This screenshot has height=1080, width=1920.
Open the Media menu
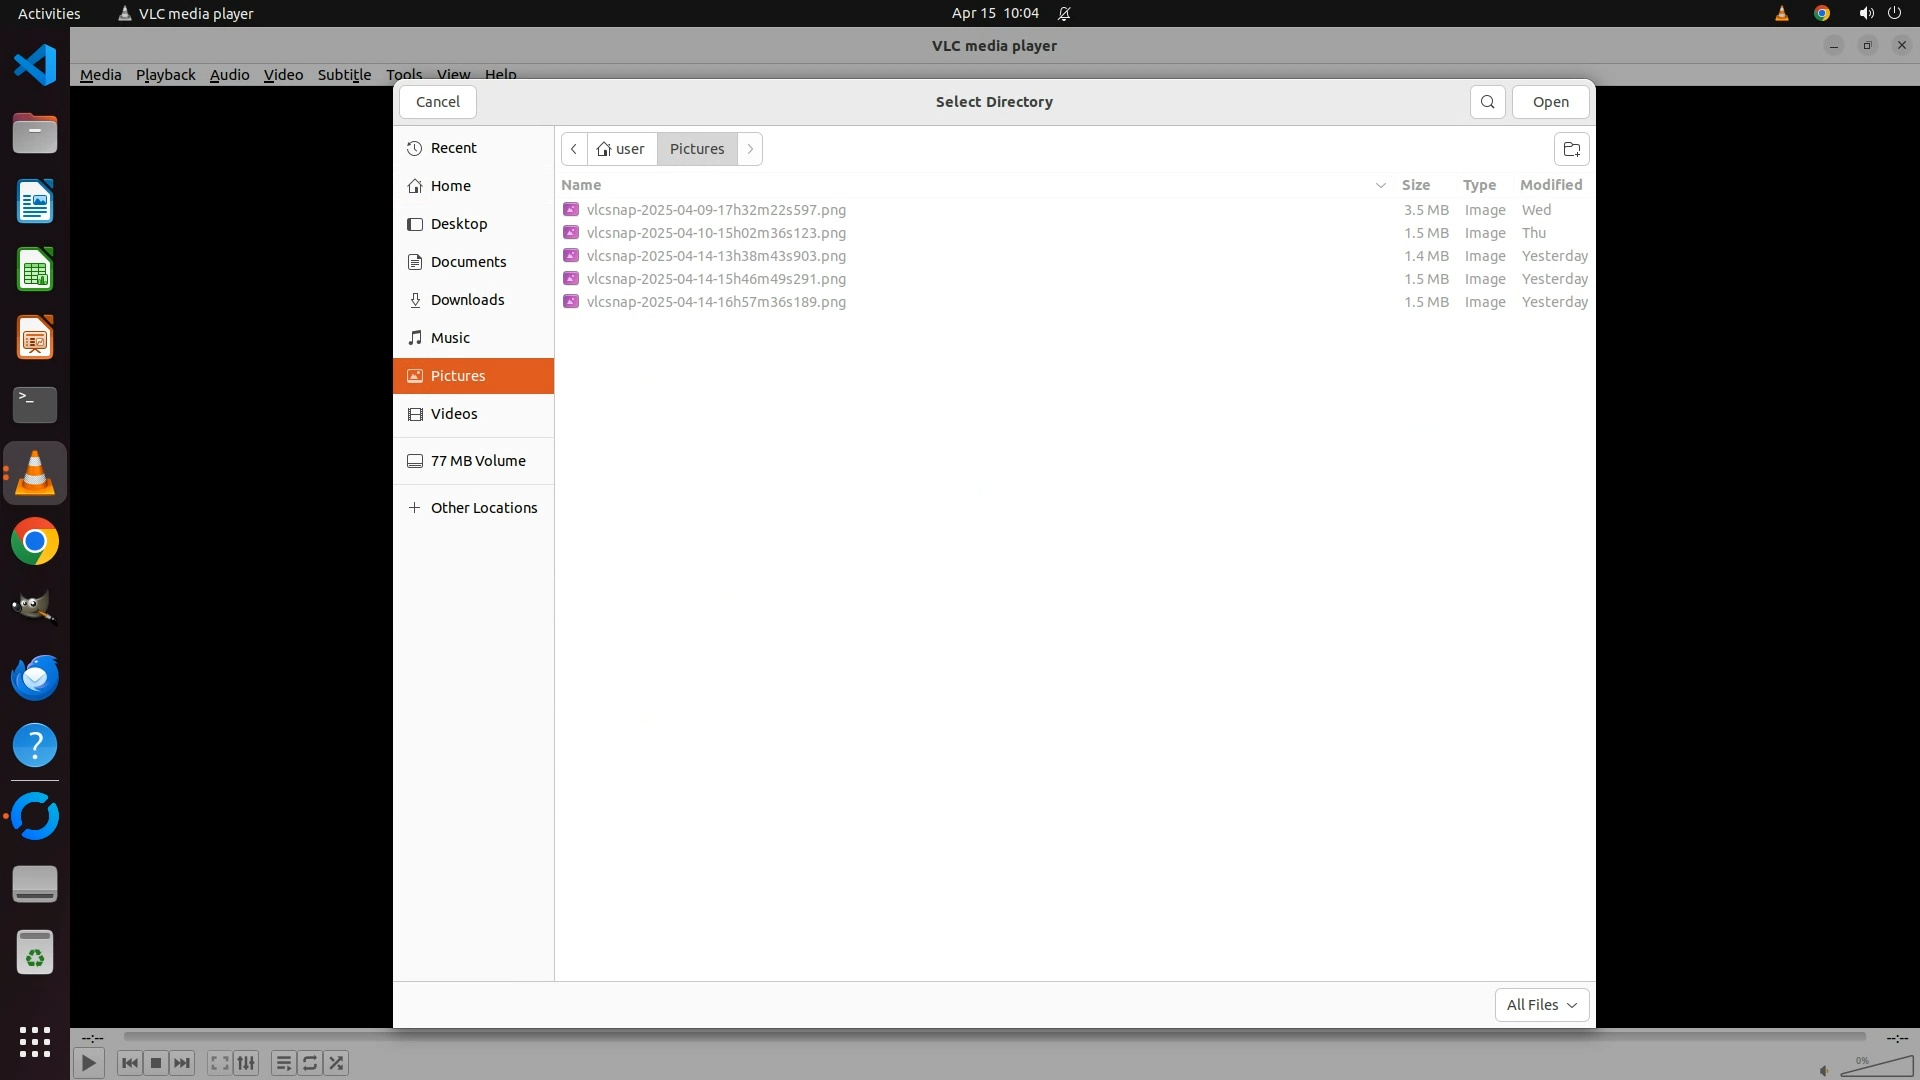[x=100, y=75]
